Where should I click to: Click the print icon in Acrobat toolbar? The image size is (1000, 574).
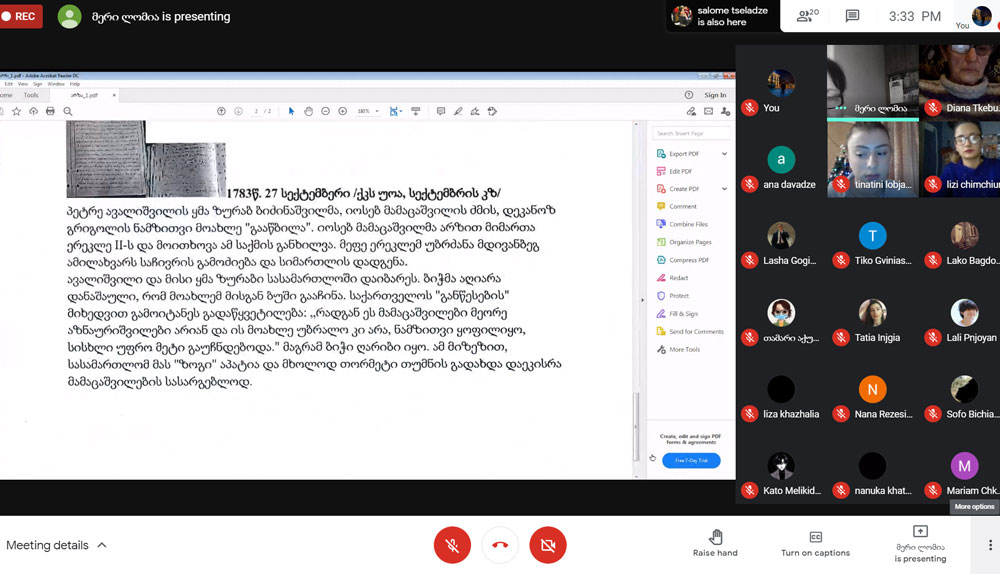pos(51,111)
